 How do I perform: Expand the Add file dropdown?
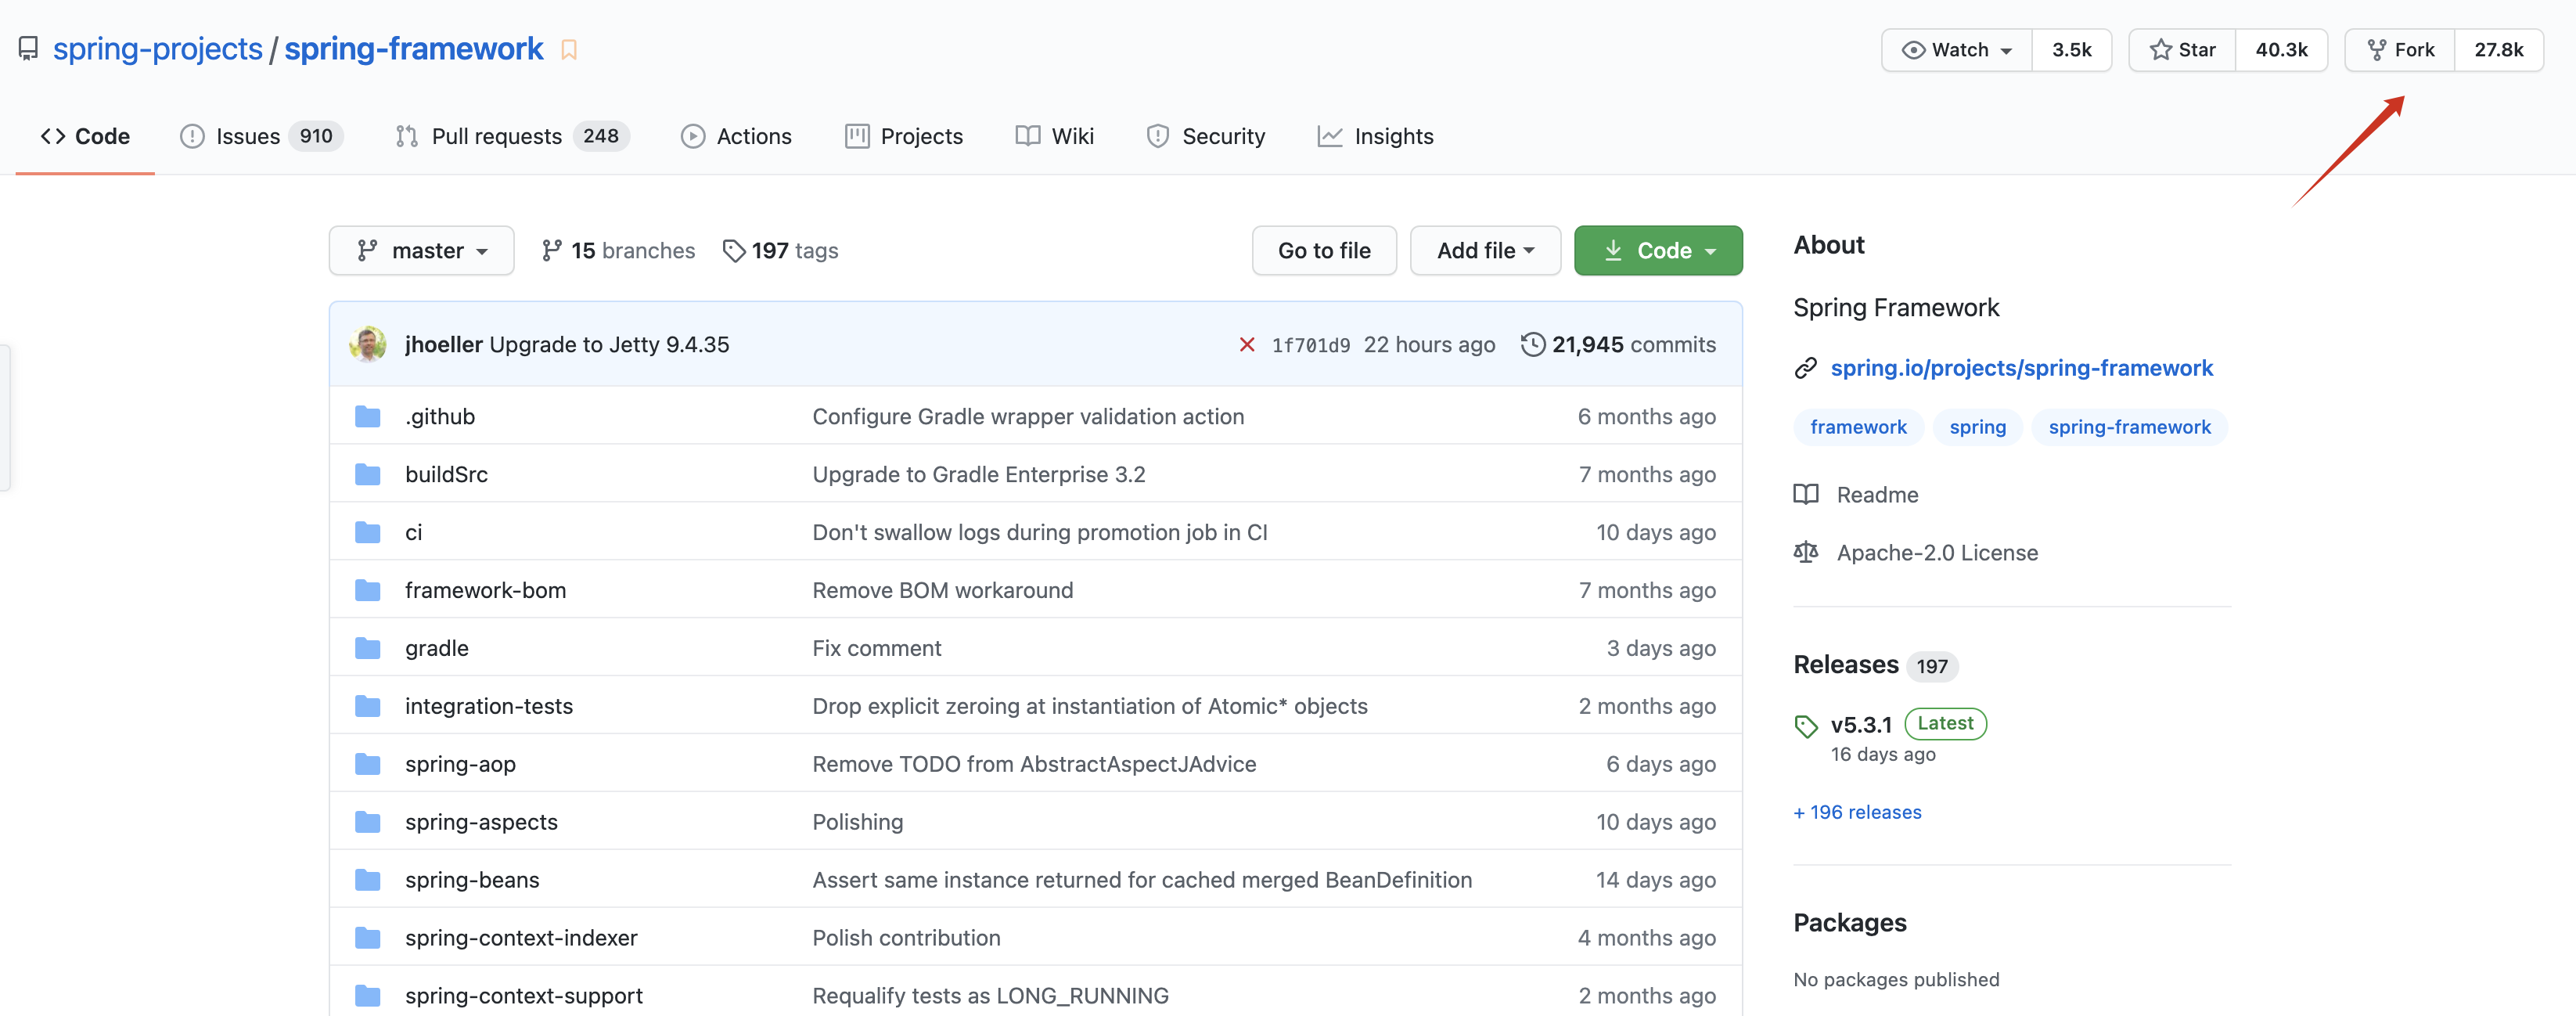click(x=1485, y=251)
